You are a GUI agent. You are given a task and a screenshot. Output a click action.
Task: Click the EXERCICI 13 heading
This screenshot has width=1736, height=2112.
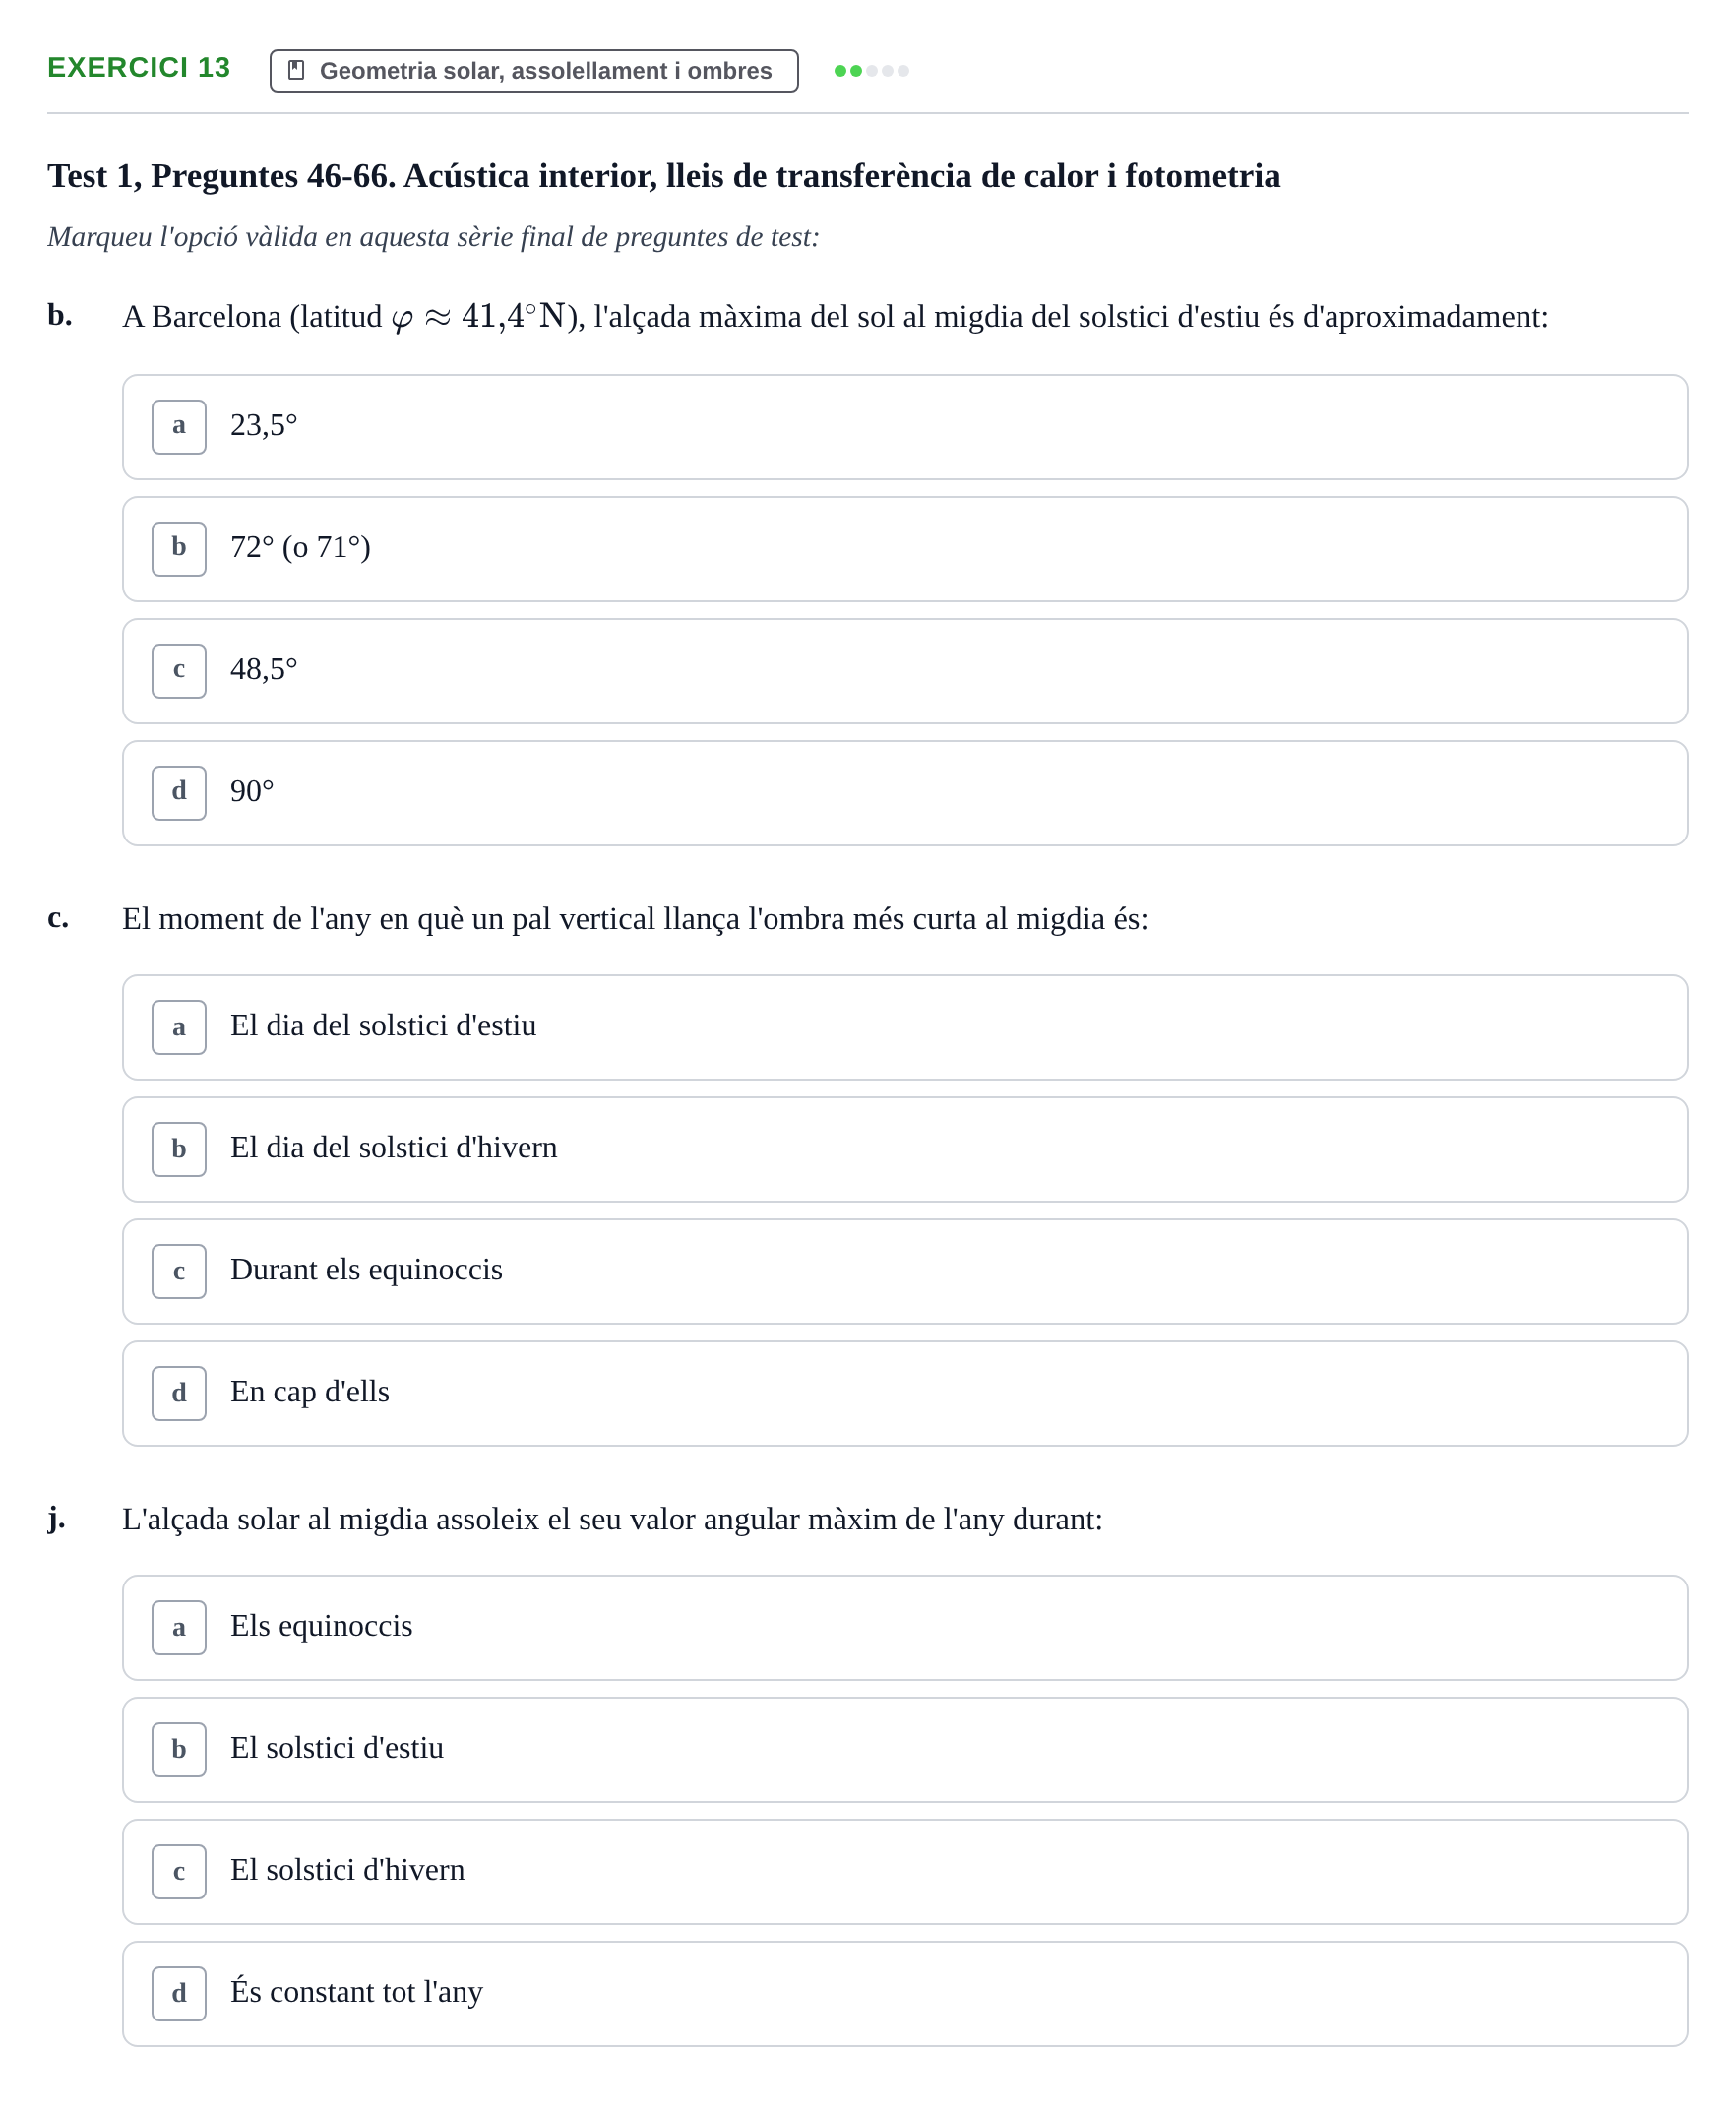pos(139,68)
